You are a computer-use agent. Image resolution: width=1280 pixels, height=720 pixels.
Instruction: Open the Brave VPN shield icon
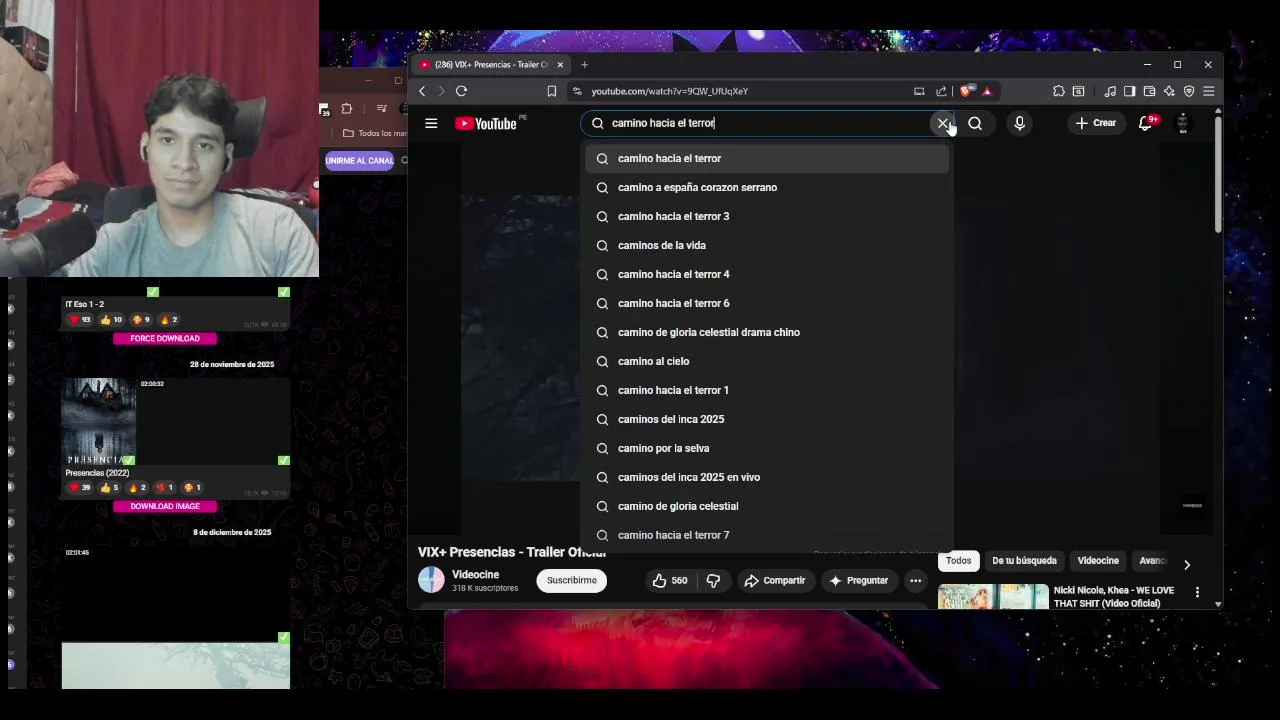click(x=1189, y=91)
